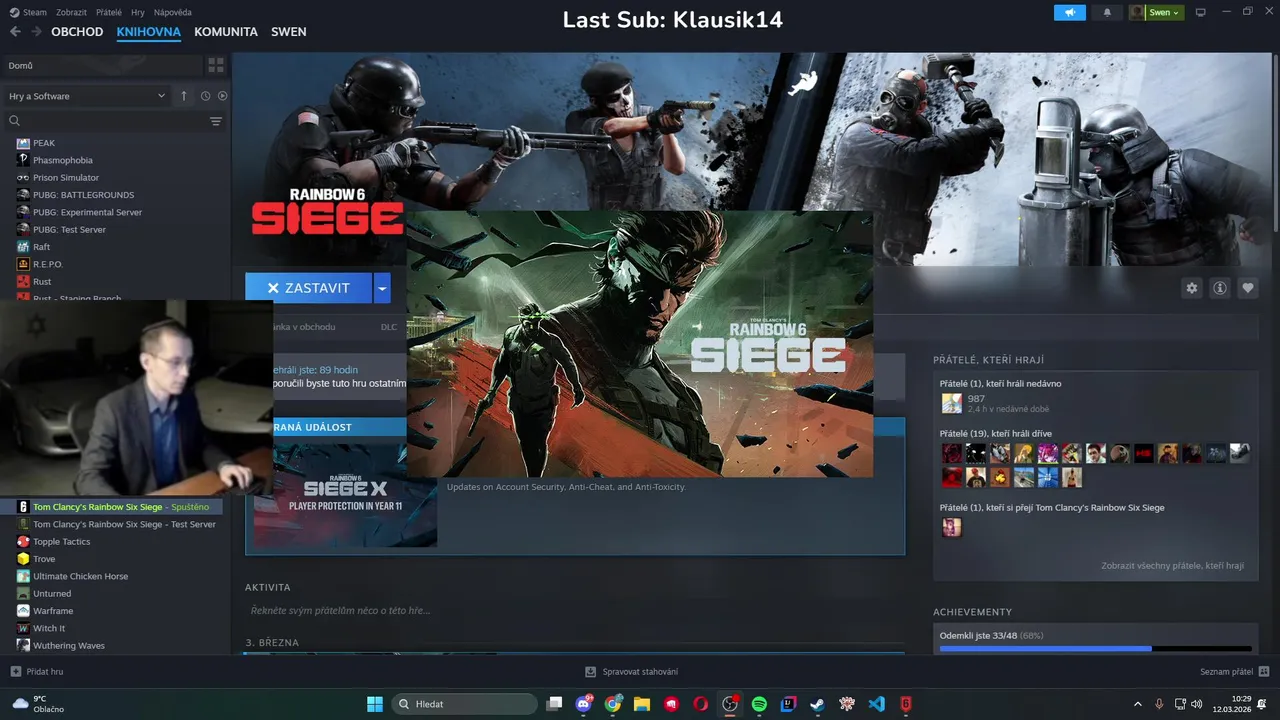The width and height of the screenshot is (1280, 720).
Task: Open the wishlisting friend's avatar
Action: tap(951, 527)
